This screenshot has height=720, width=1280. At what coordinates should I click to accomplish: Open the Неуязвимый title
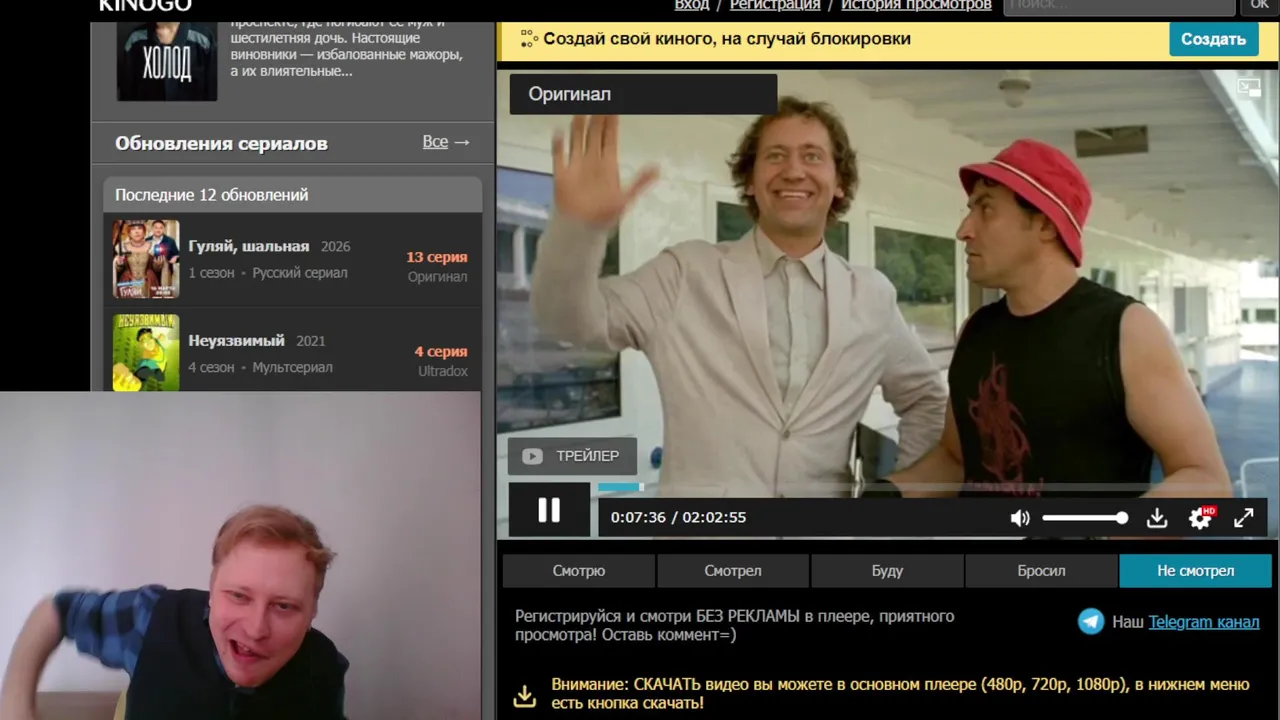tap(237, 340)
